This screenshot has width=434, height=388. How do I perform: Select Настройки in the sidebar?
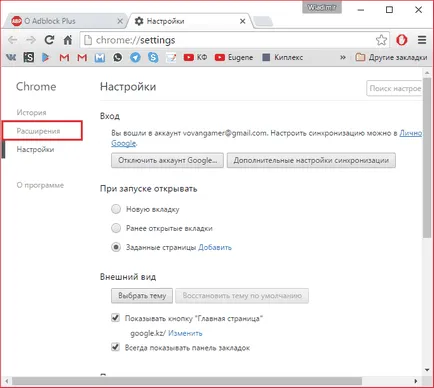pos(35,149)
